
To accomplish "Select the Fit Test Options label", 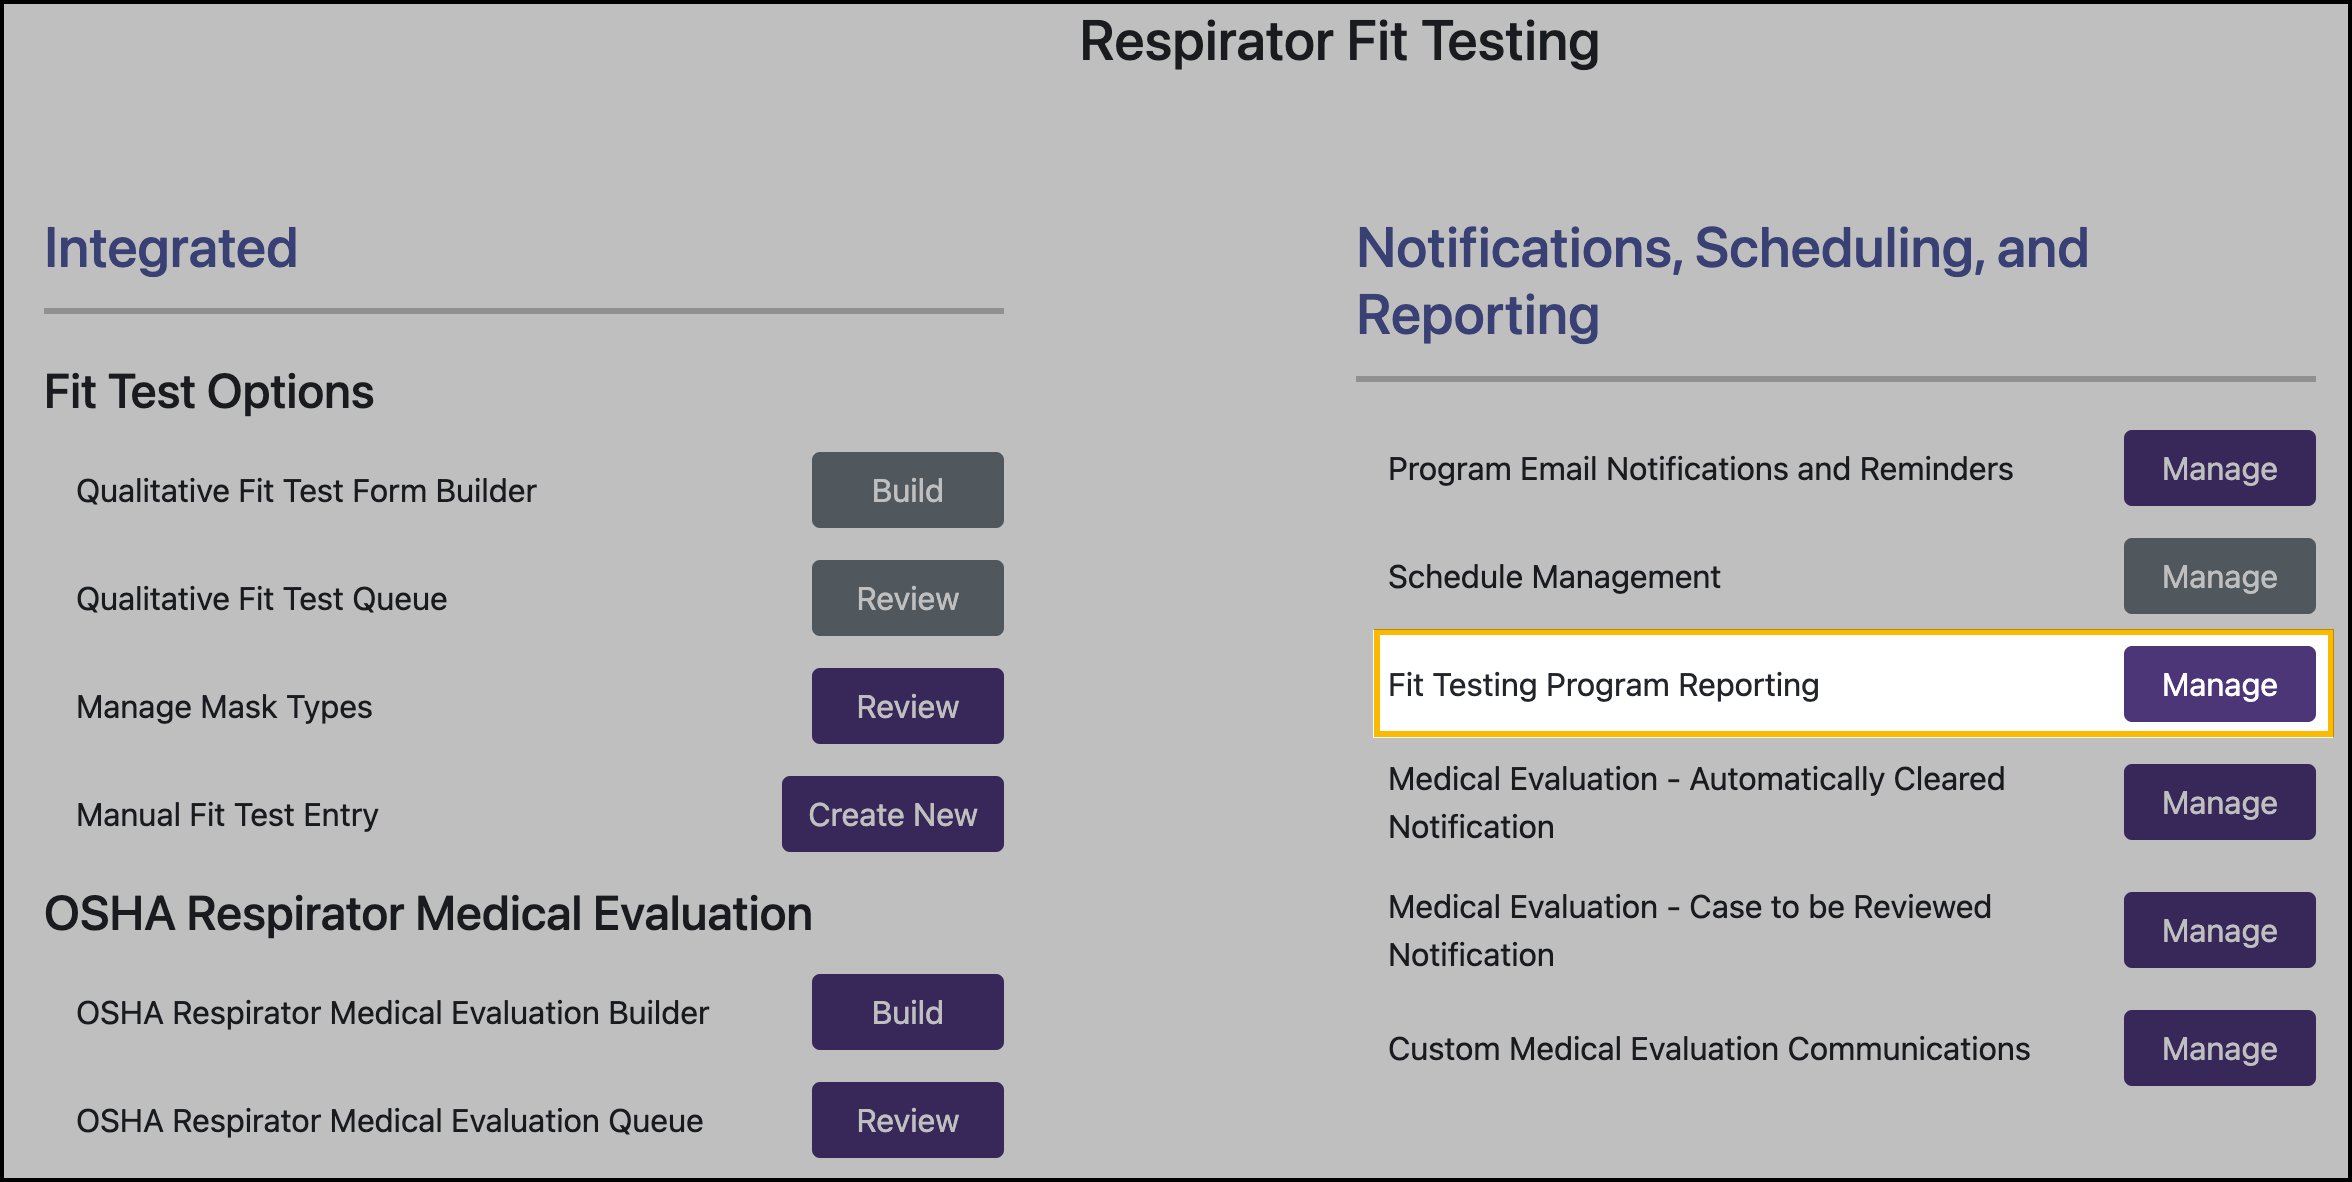I will click(x=208, y=391).
